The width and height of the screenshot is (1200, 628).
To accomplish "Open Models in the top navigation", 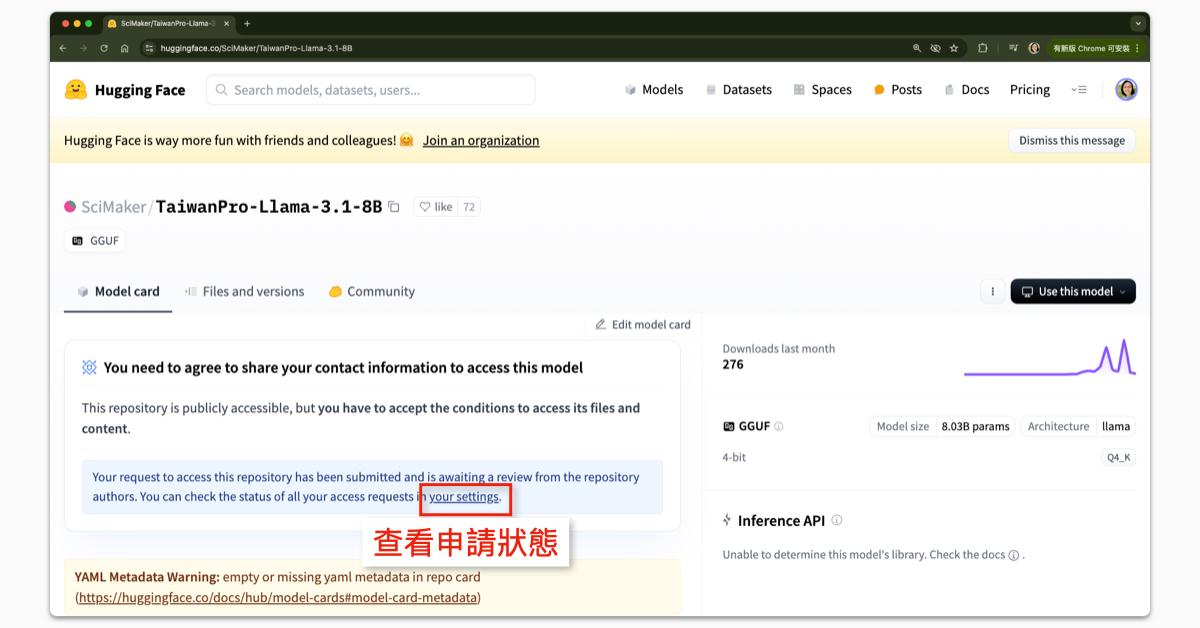I will pos(654,90).
